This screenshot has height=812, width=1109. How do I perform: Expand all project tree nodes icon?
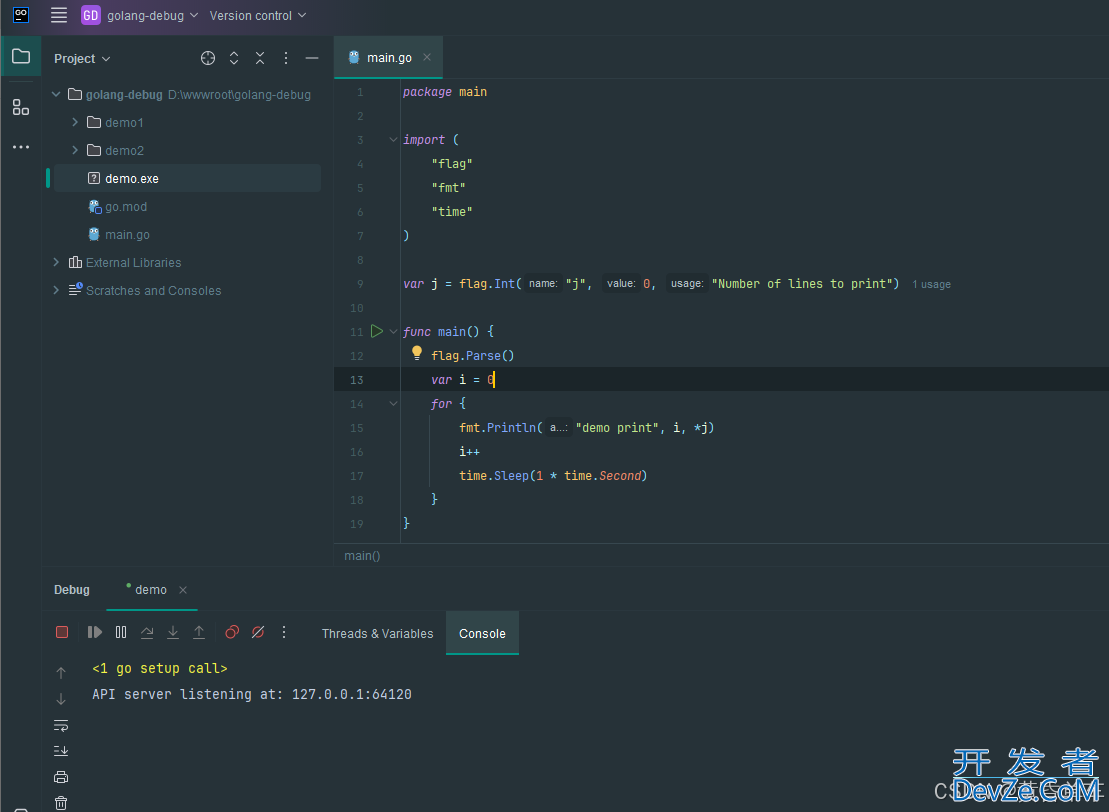[234, 59]
